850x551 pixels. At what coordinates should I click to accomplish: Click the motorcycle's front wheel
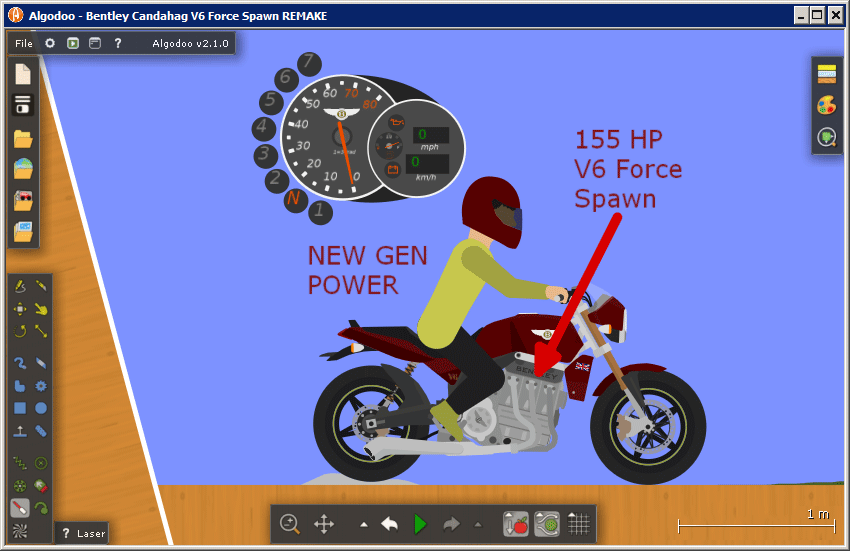(648, 427)
